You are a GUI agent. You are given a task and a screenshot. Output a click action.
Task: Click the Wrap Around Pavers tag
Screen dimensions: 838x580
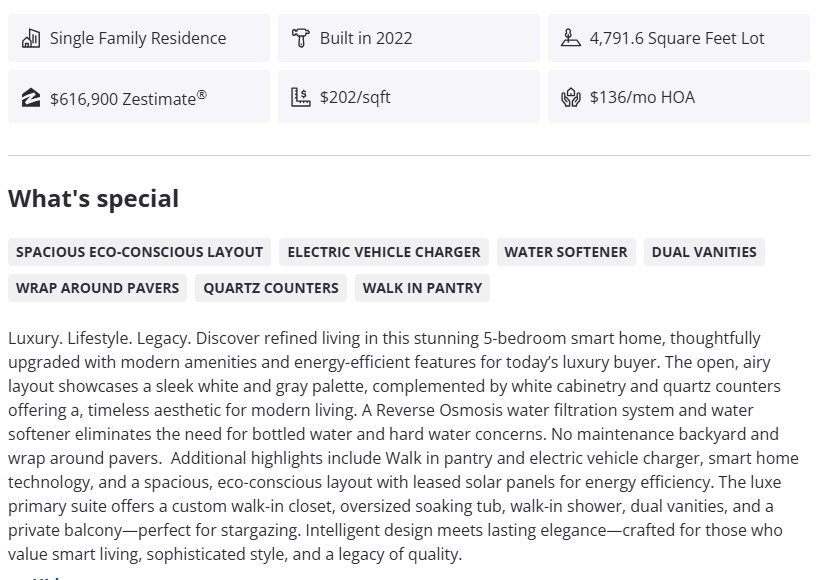click(98, 288)
